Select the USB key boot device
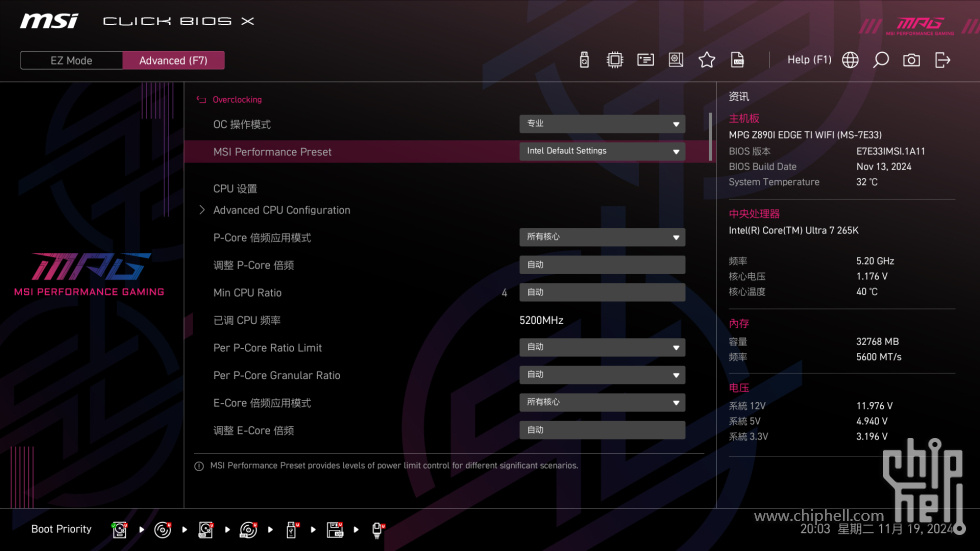The width and height of the screenshot is (980, 551). coord(291,530)
